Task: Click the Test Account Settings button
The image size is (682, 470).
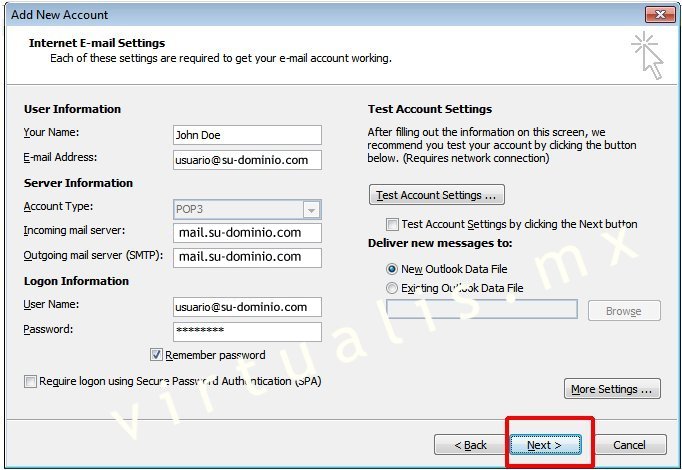Action: click(436, 195)
